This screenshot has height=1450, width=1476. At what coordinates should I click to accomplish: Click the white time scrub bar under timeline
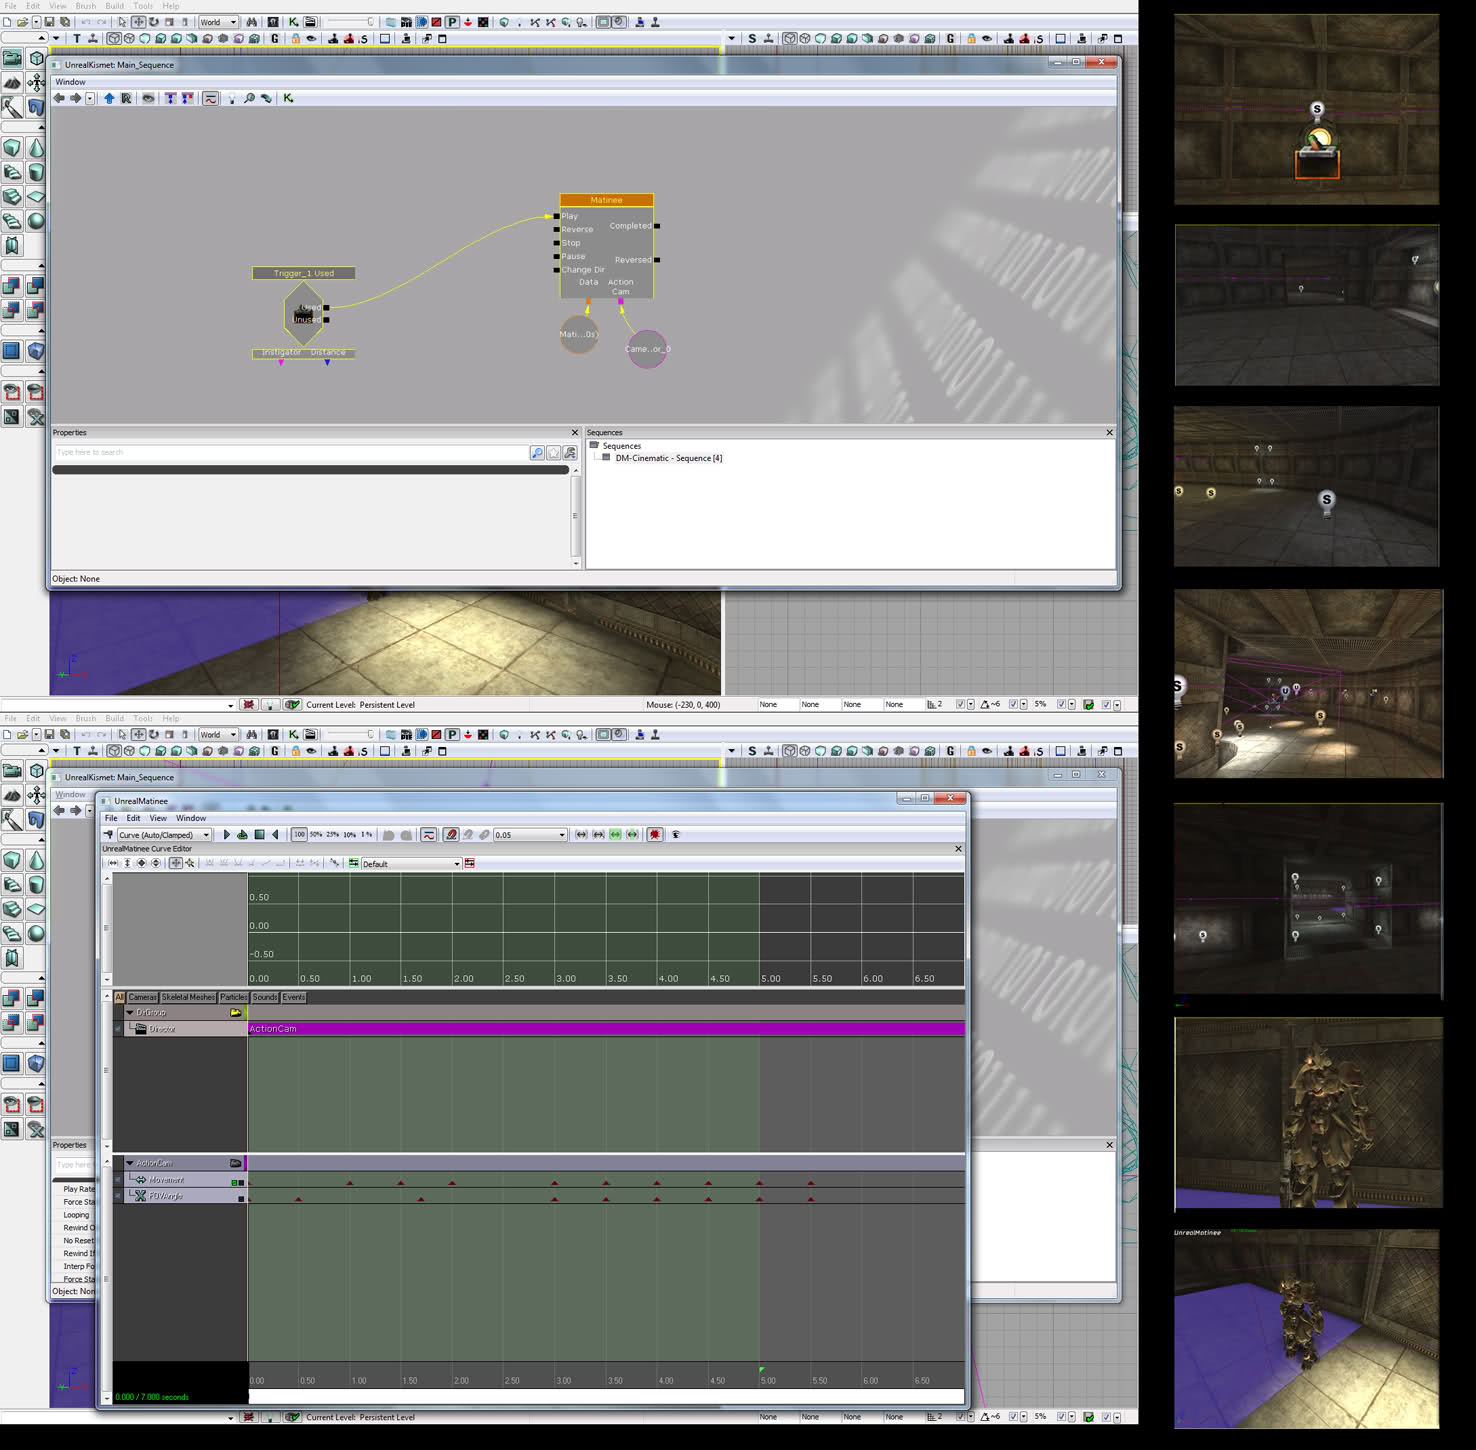pyautogui.click(x=606, y=1396)
